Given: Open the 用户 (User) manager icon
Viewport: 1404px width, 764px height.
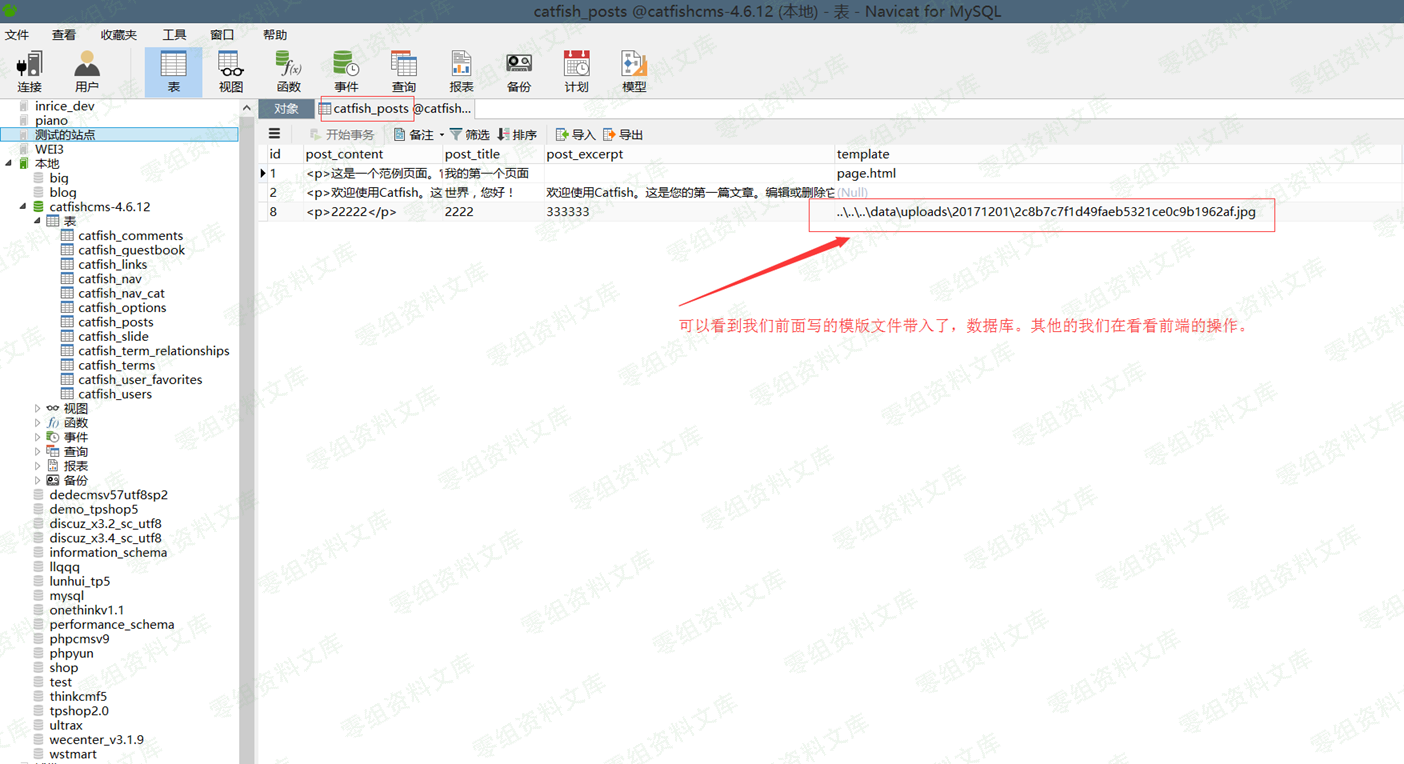Looking at the screenshot, I should (87, 72).
